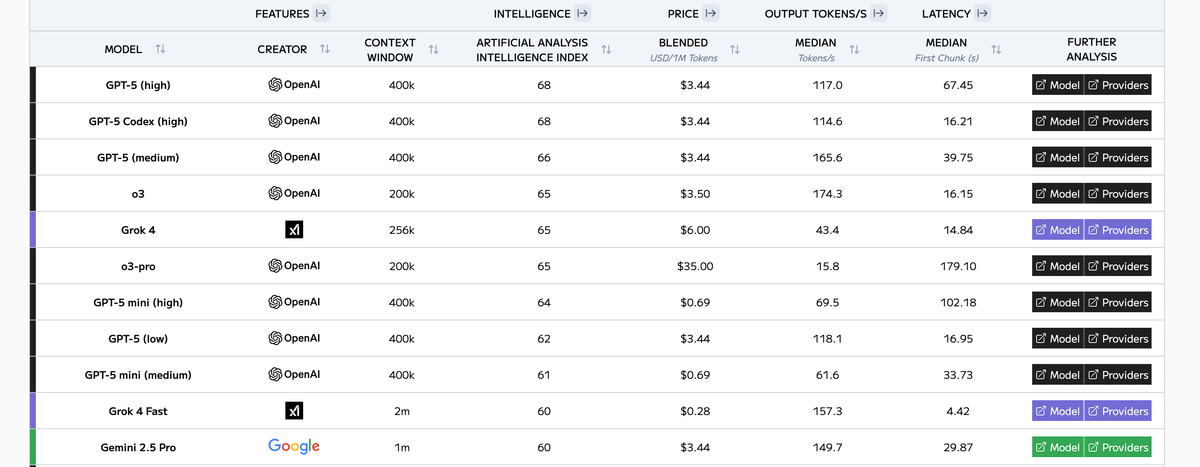
Task: Expand the Price column group arrow
Action: [710, 14]
